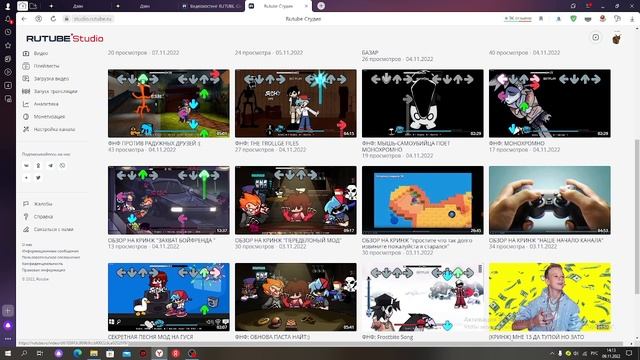Open Связаться с нами contact link

pos(48,229)
